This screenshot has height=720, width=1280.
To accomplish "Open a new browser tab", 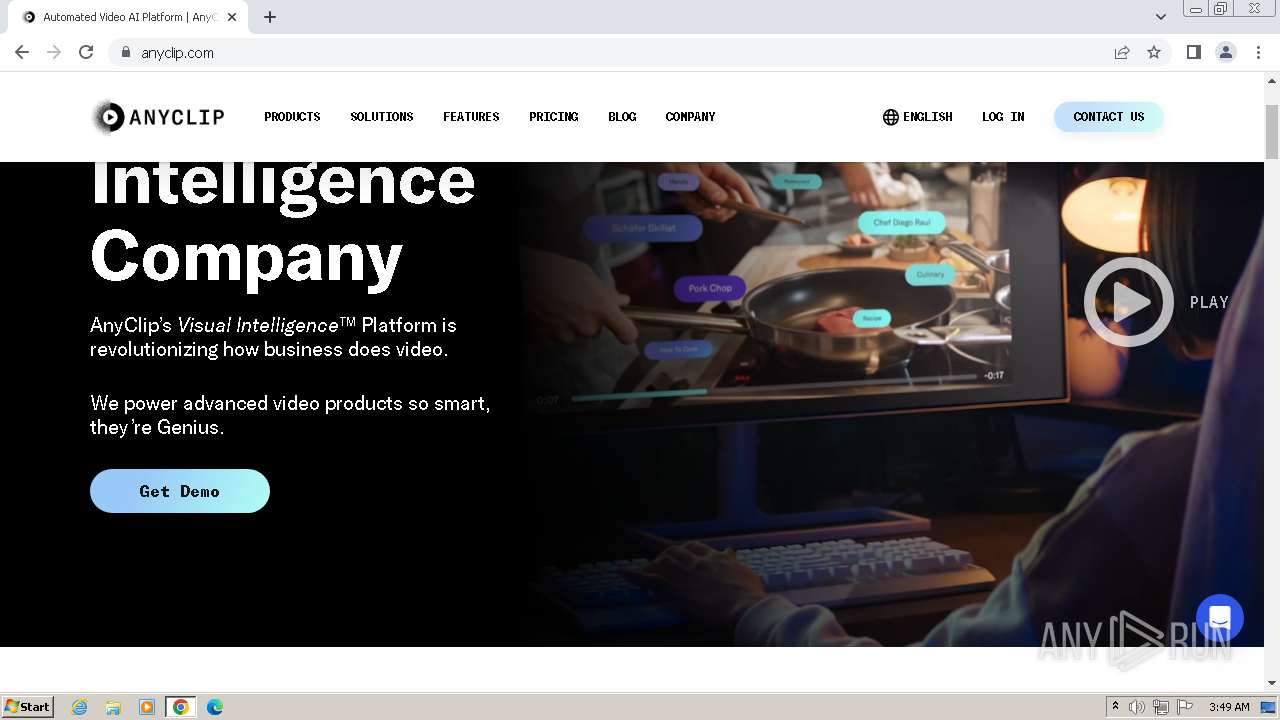I will tap(270, 17).
